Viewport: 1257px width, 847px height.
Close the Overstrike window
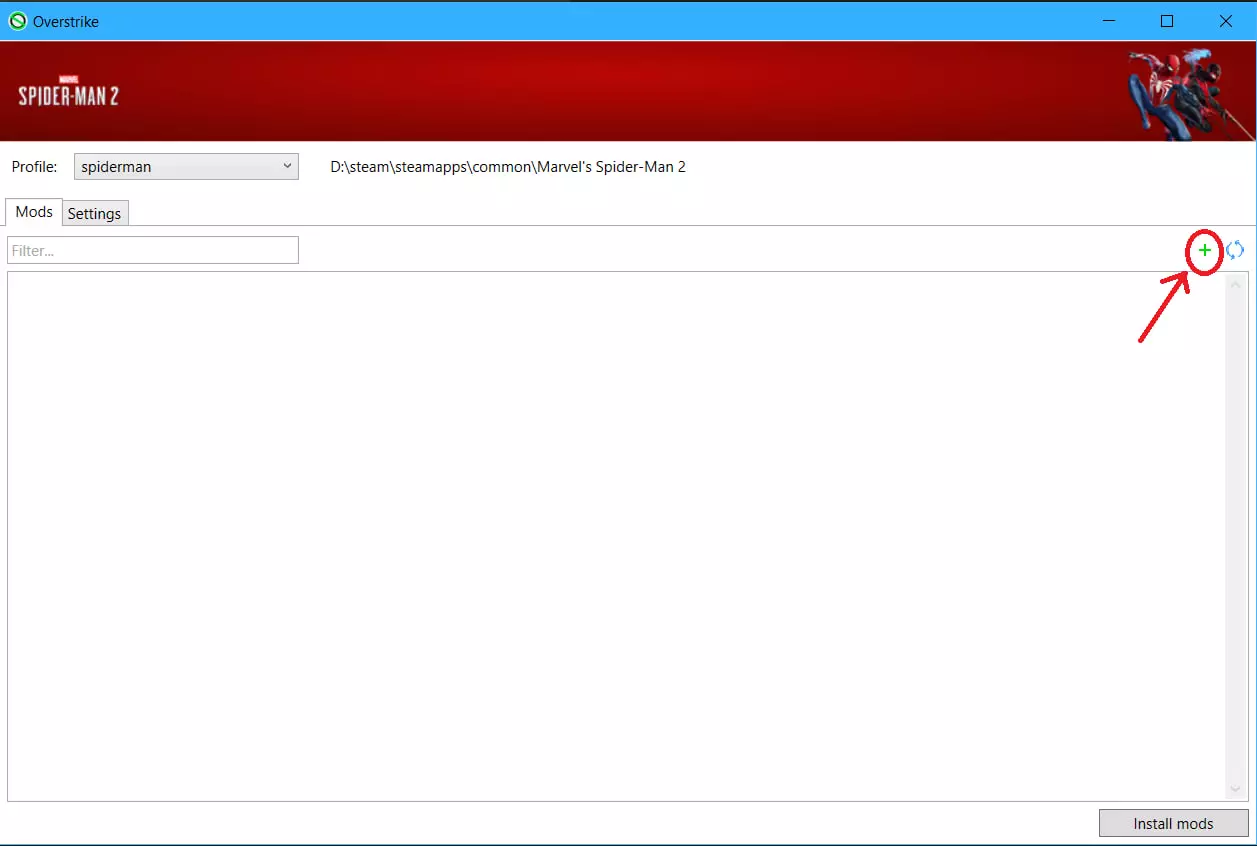[x=1225, y=21]
